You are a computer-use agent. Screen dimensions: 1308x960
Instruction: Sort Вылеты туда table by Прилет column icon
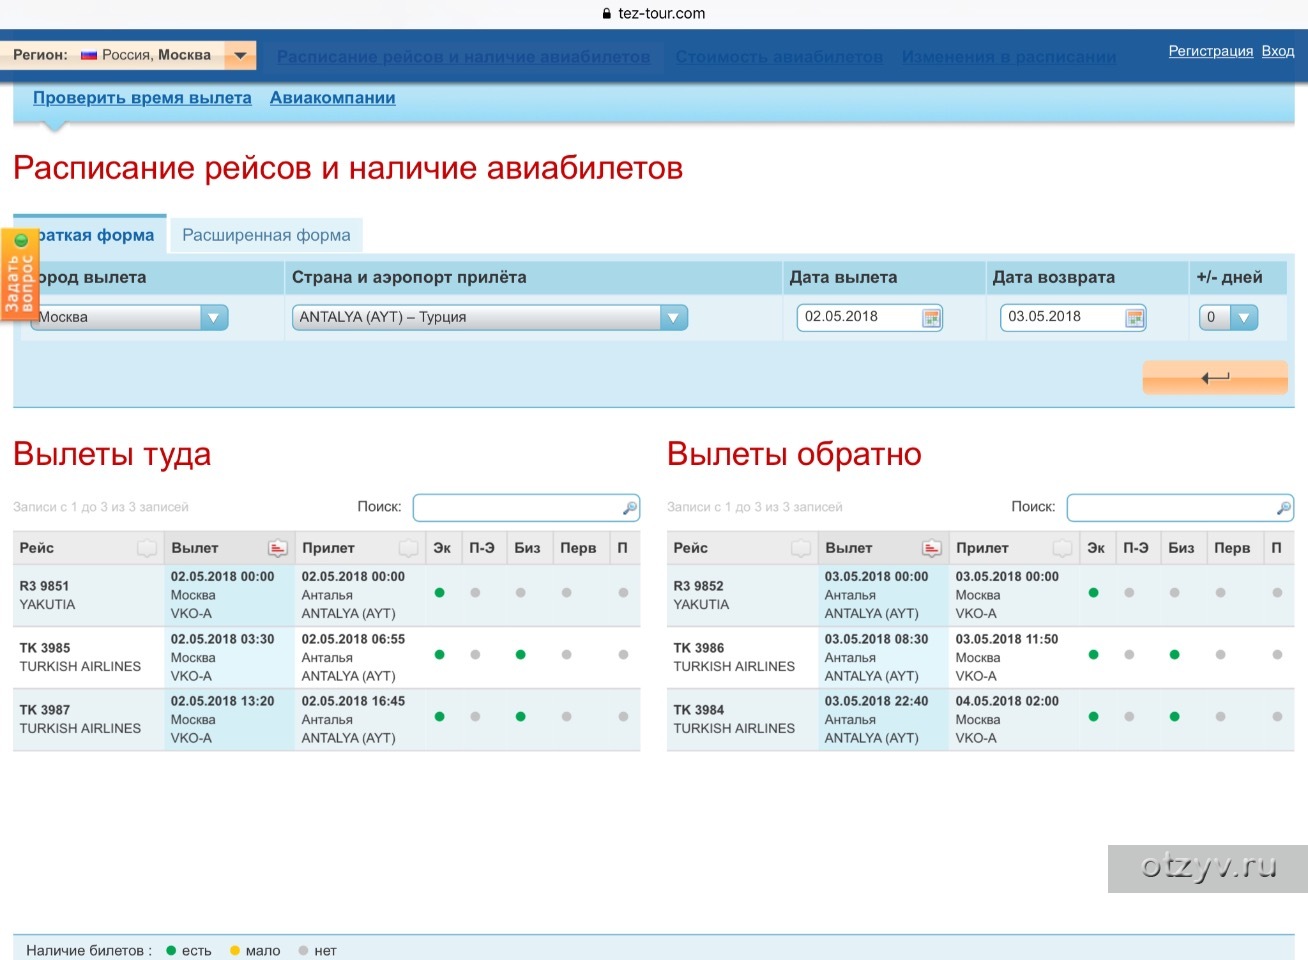coord(409,548)
